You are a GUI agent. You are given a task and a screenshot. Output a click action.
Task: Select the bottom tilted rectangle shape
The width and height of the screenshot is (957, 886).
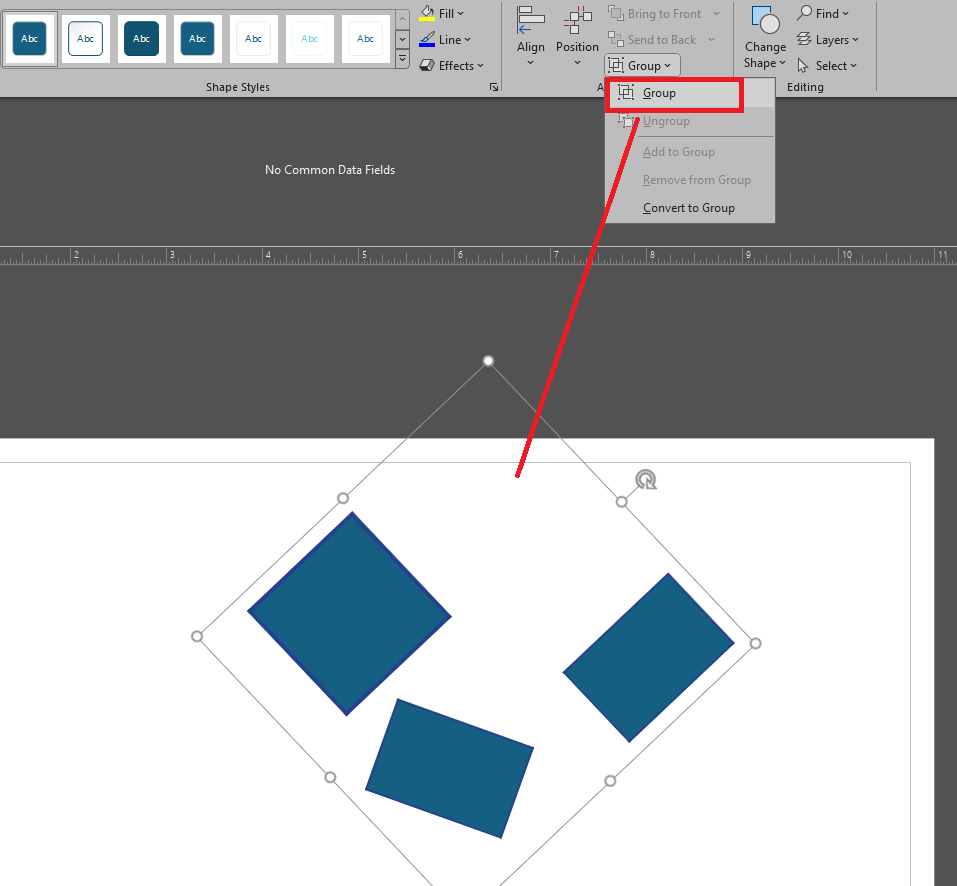click(450, 768)
